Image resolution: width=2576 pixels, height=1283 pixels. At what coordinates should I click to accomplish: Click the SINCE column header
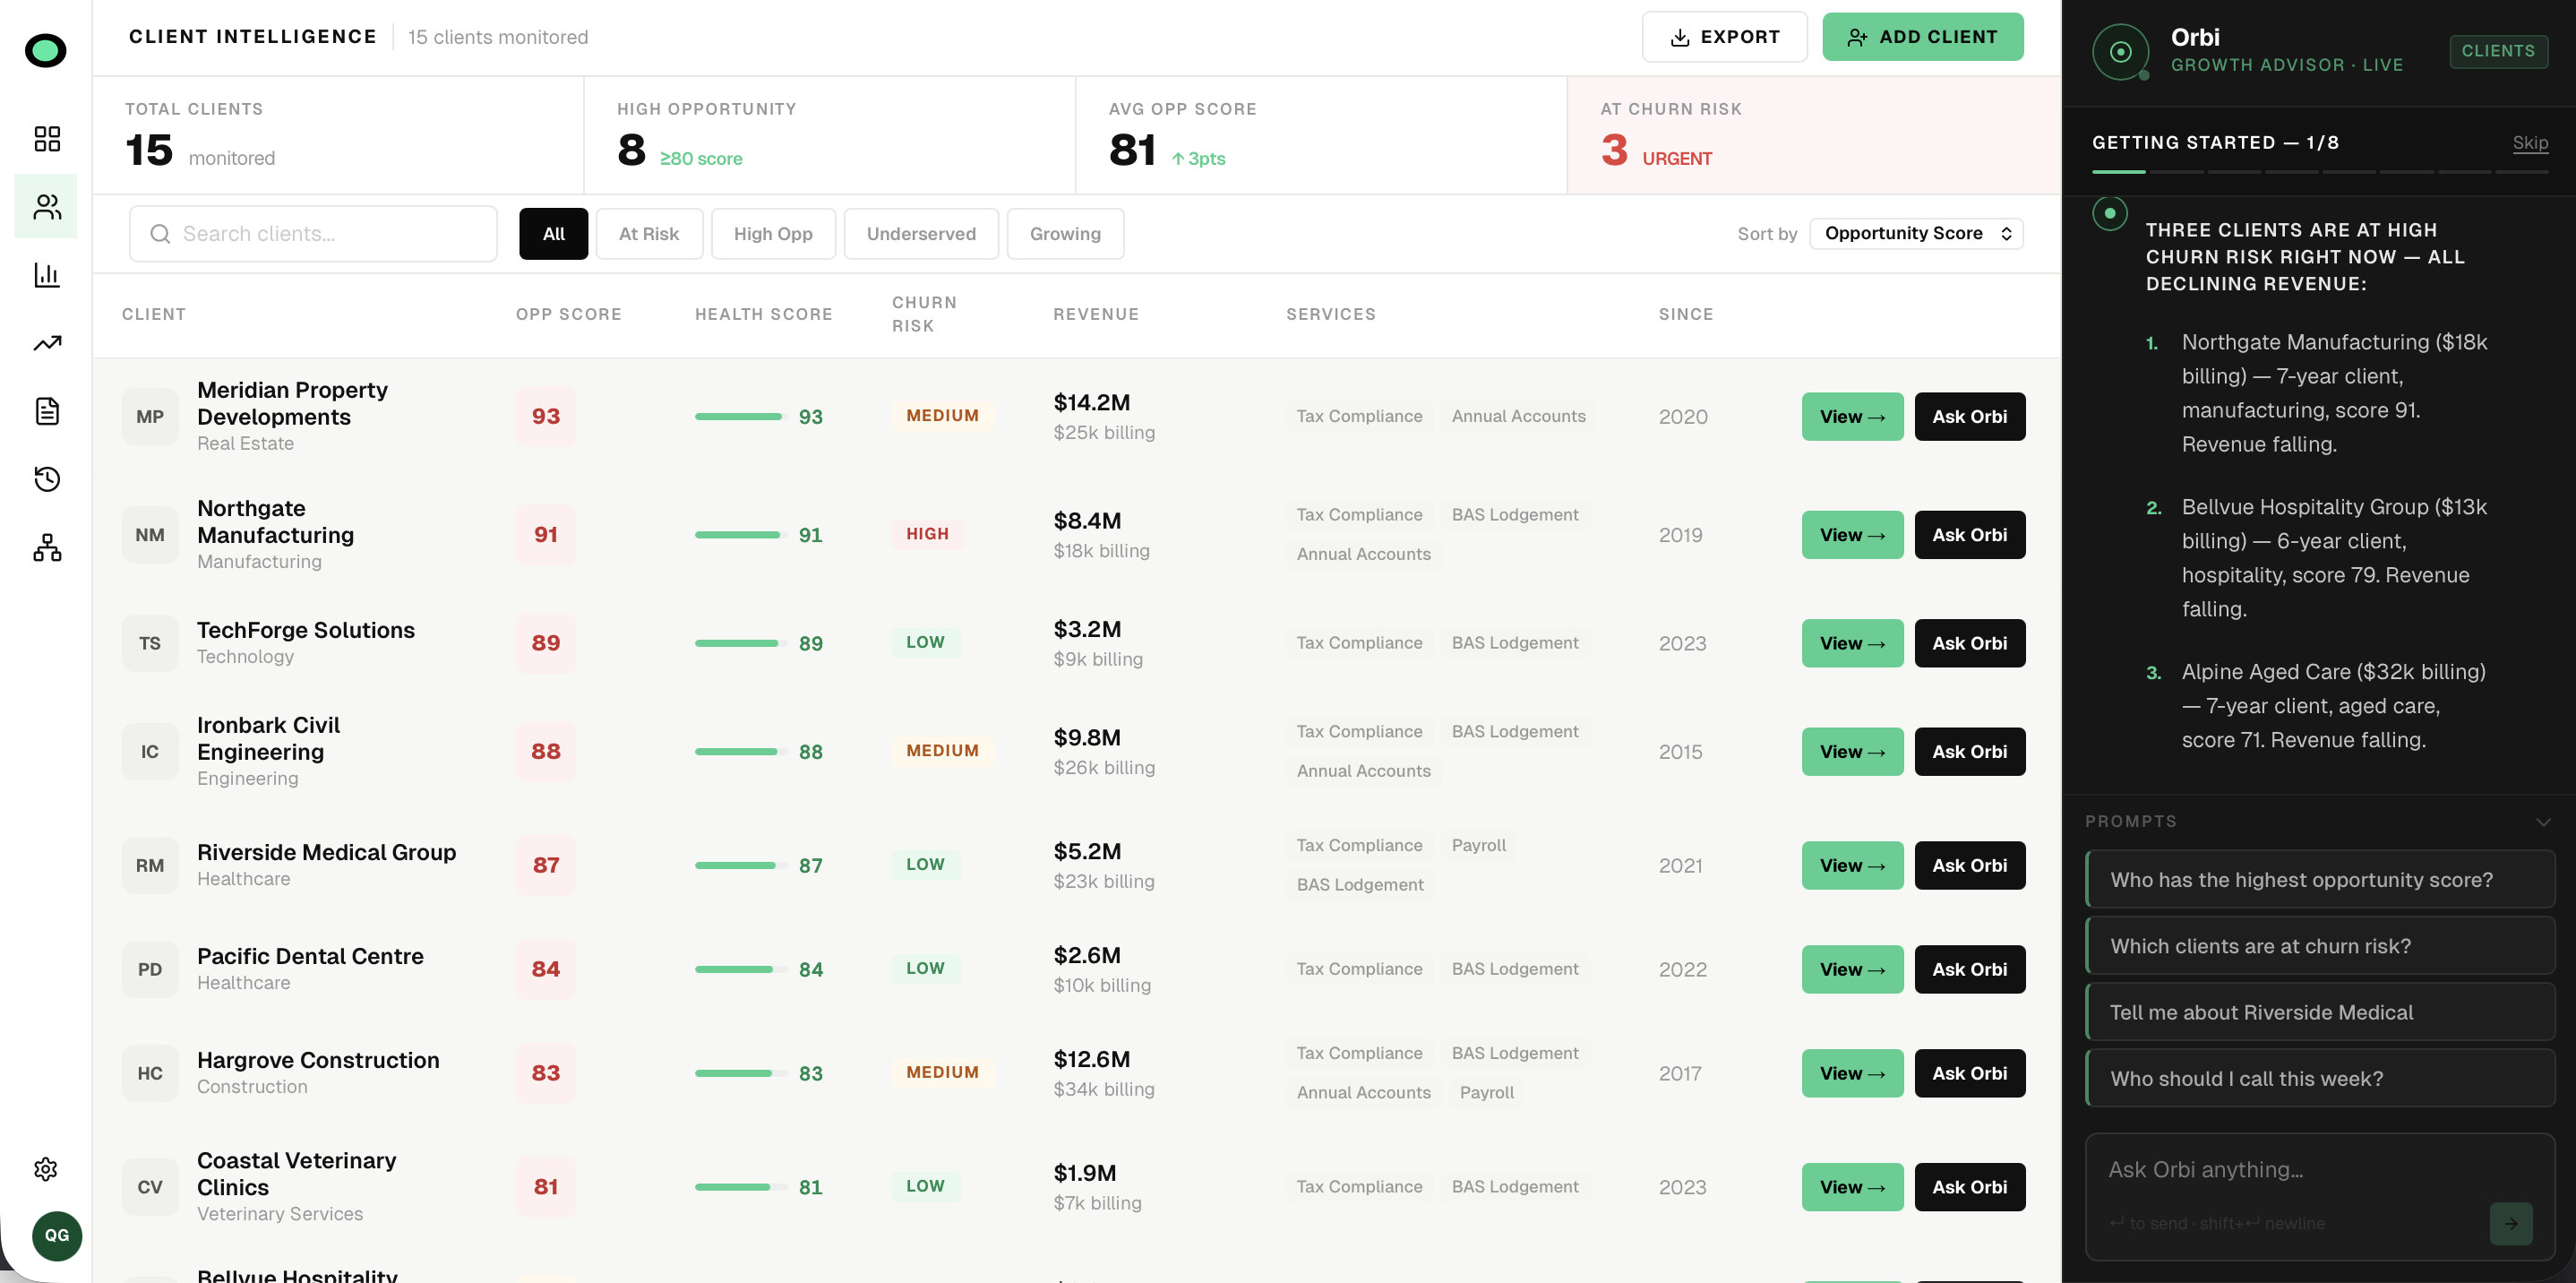coord(1685,314)
